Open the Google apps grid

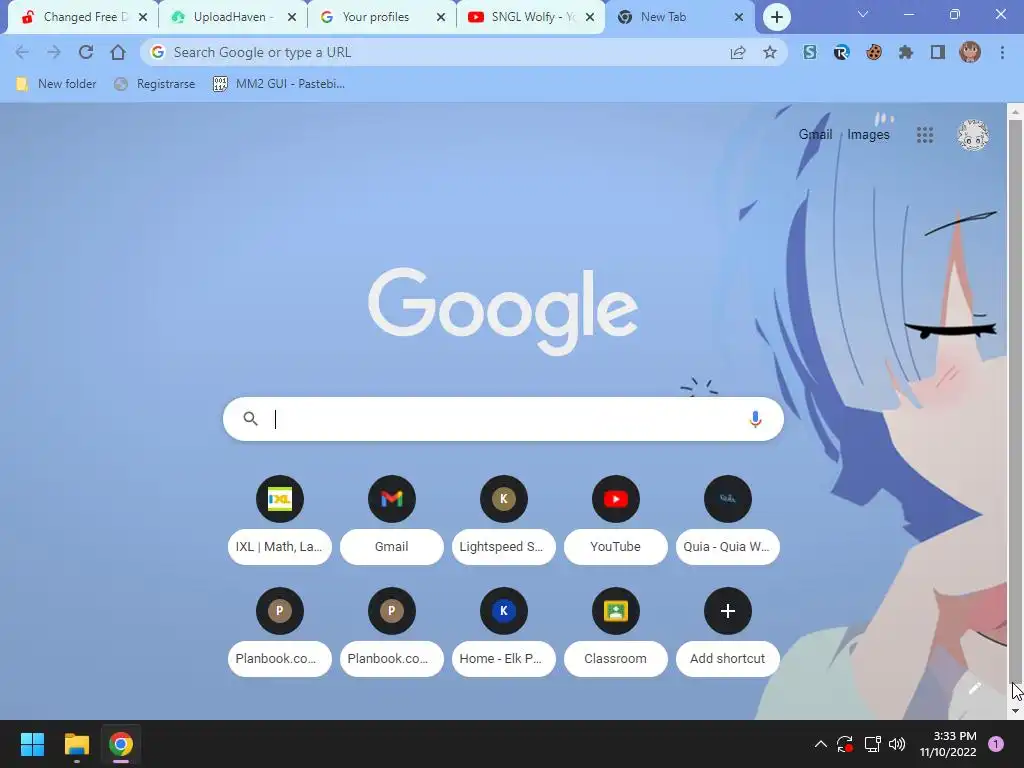(x=925, y=135)
